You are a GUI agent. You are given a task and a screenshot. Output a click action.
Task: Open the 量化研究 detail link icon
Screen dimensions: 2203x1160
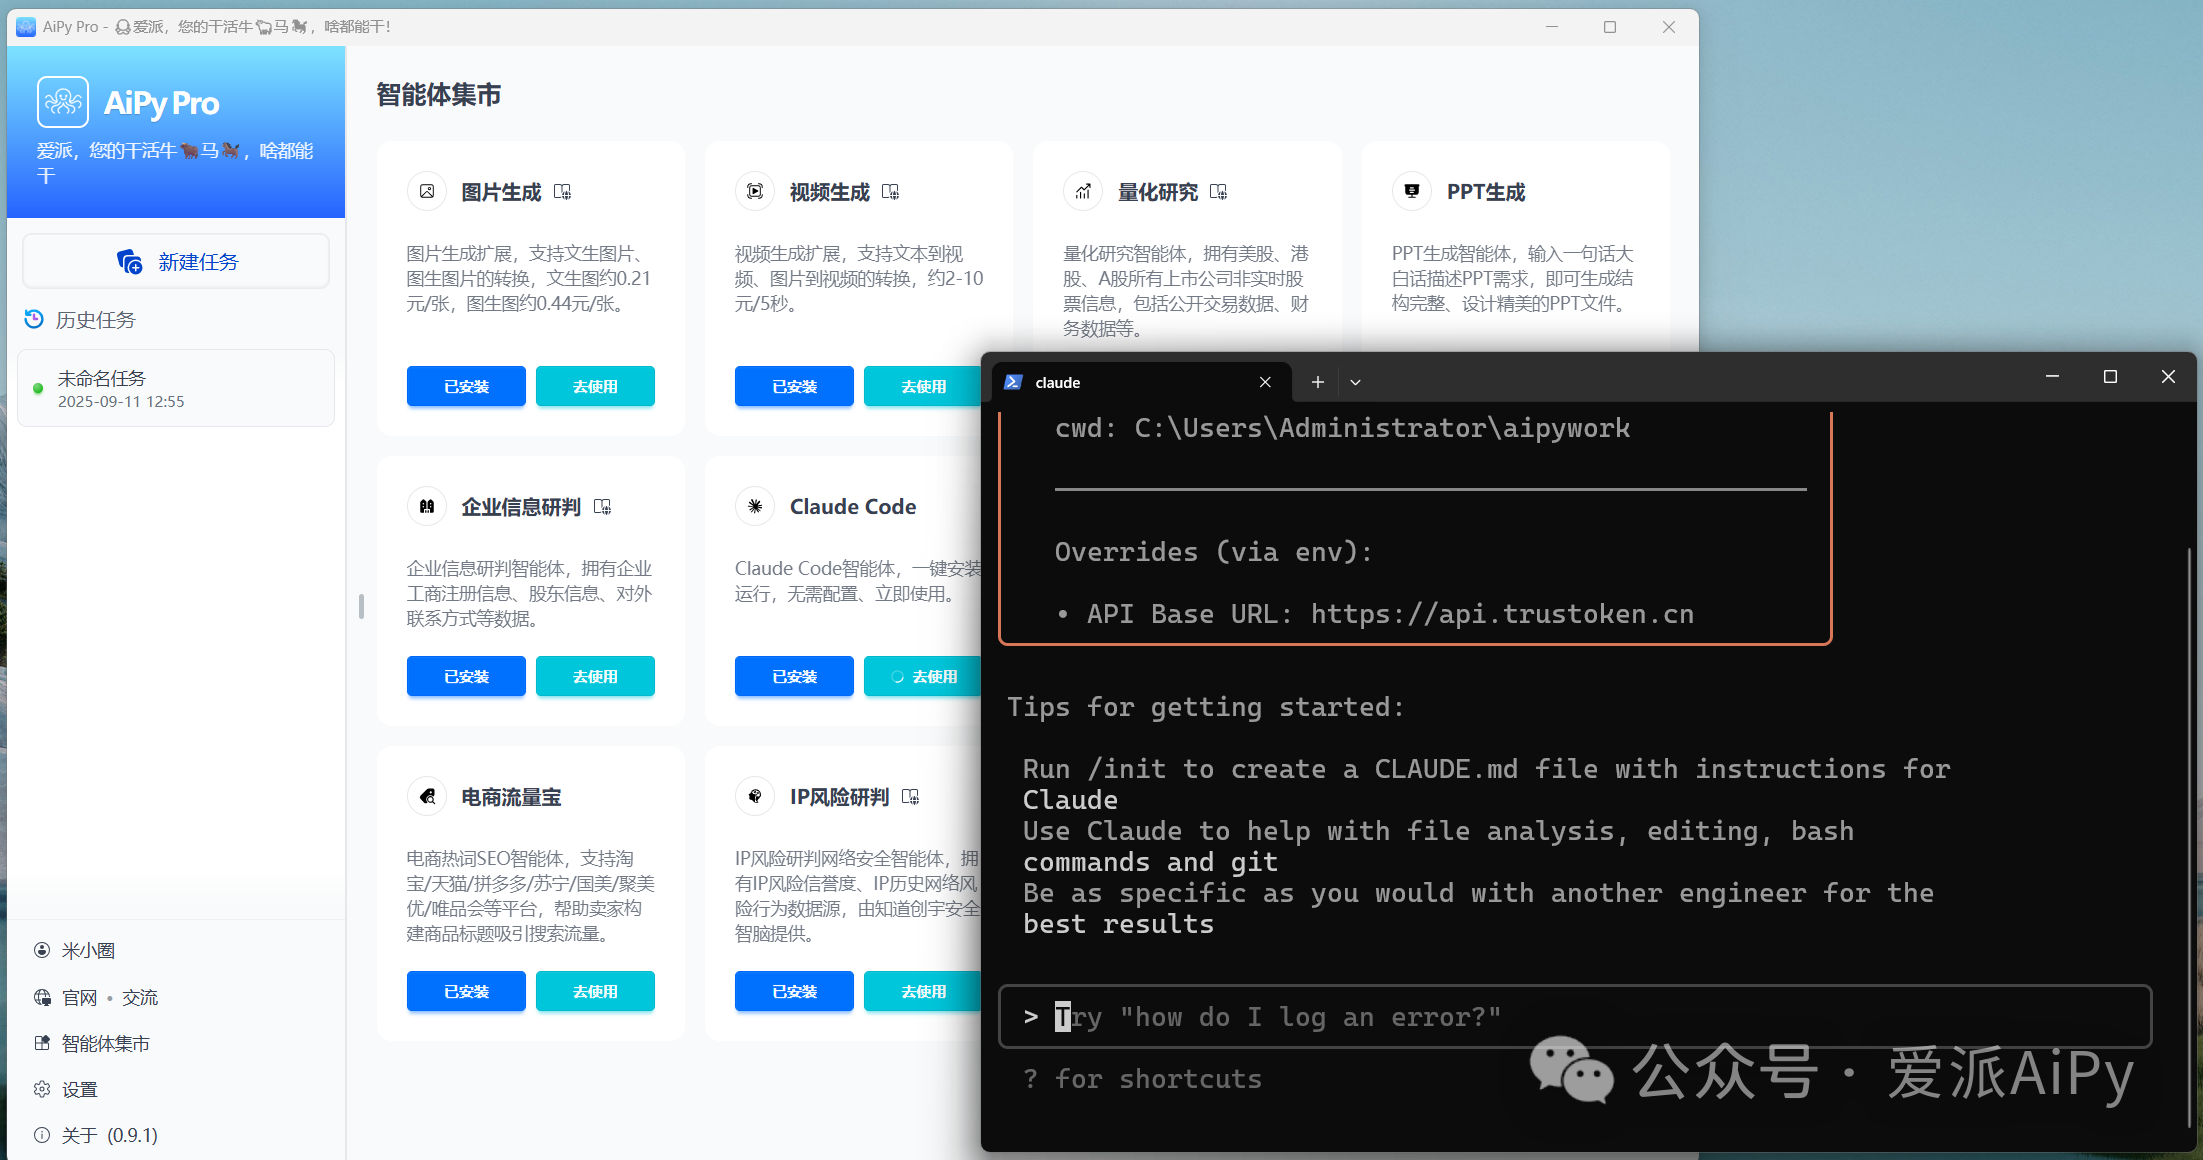(x=1218, y=192)
